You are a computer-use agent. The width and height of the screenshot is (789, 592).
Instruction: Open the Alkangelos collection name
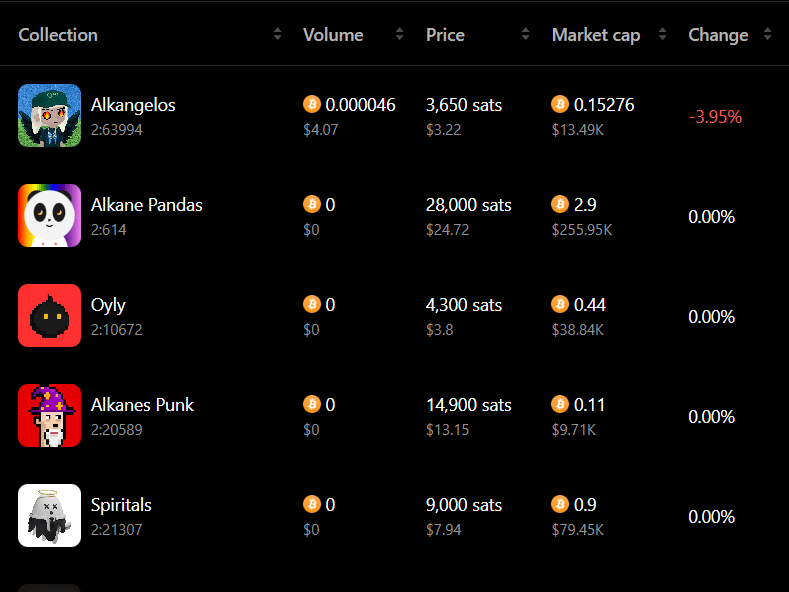click(x=133, y=105)
